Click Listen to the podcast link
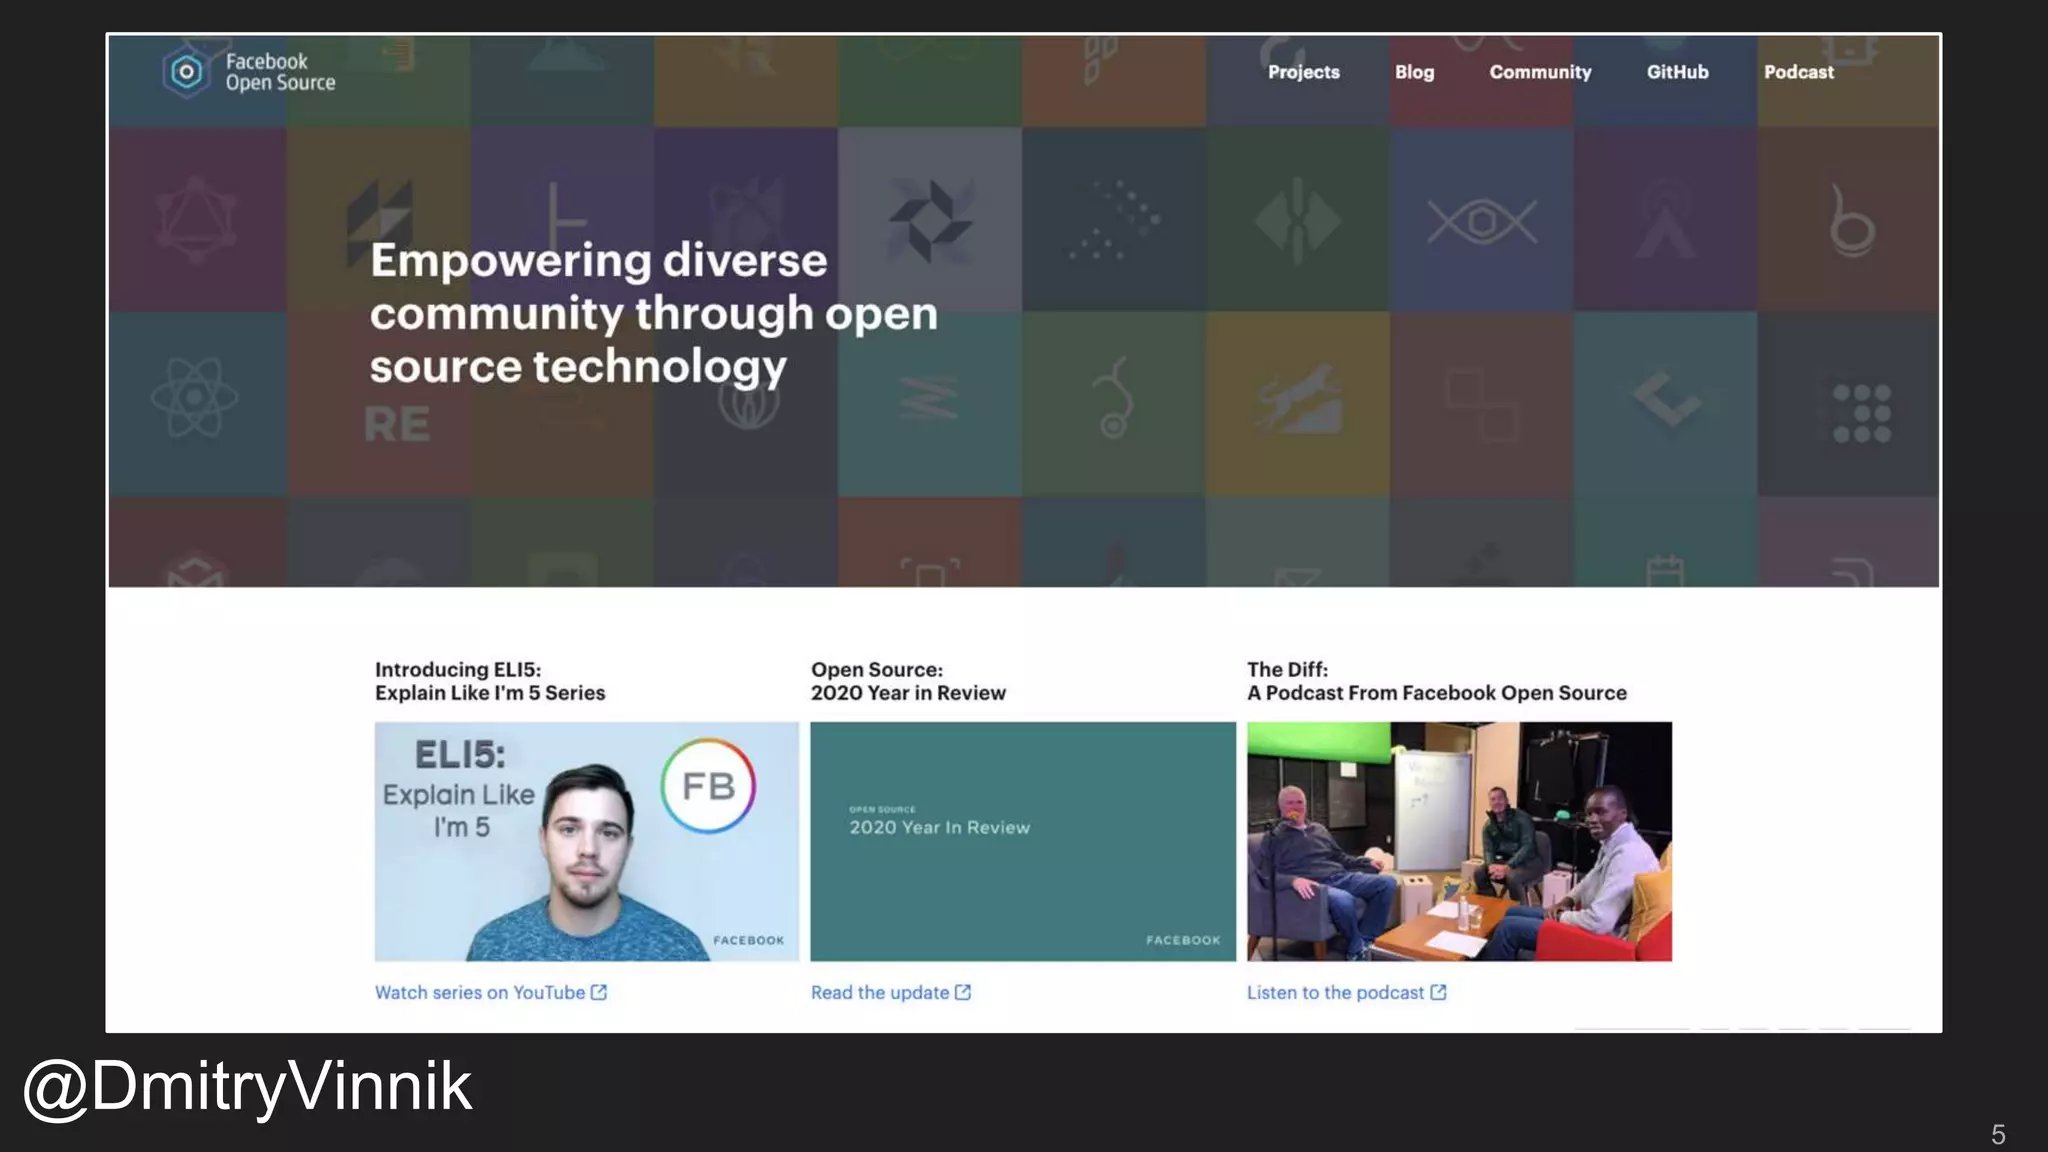The image size is (2048, 1152). 1335,992
